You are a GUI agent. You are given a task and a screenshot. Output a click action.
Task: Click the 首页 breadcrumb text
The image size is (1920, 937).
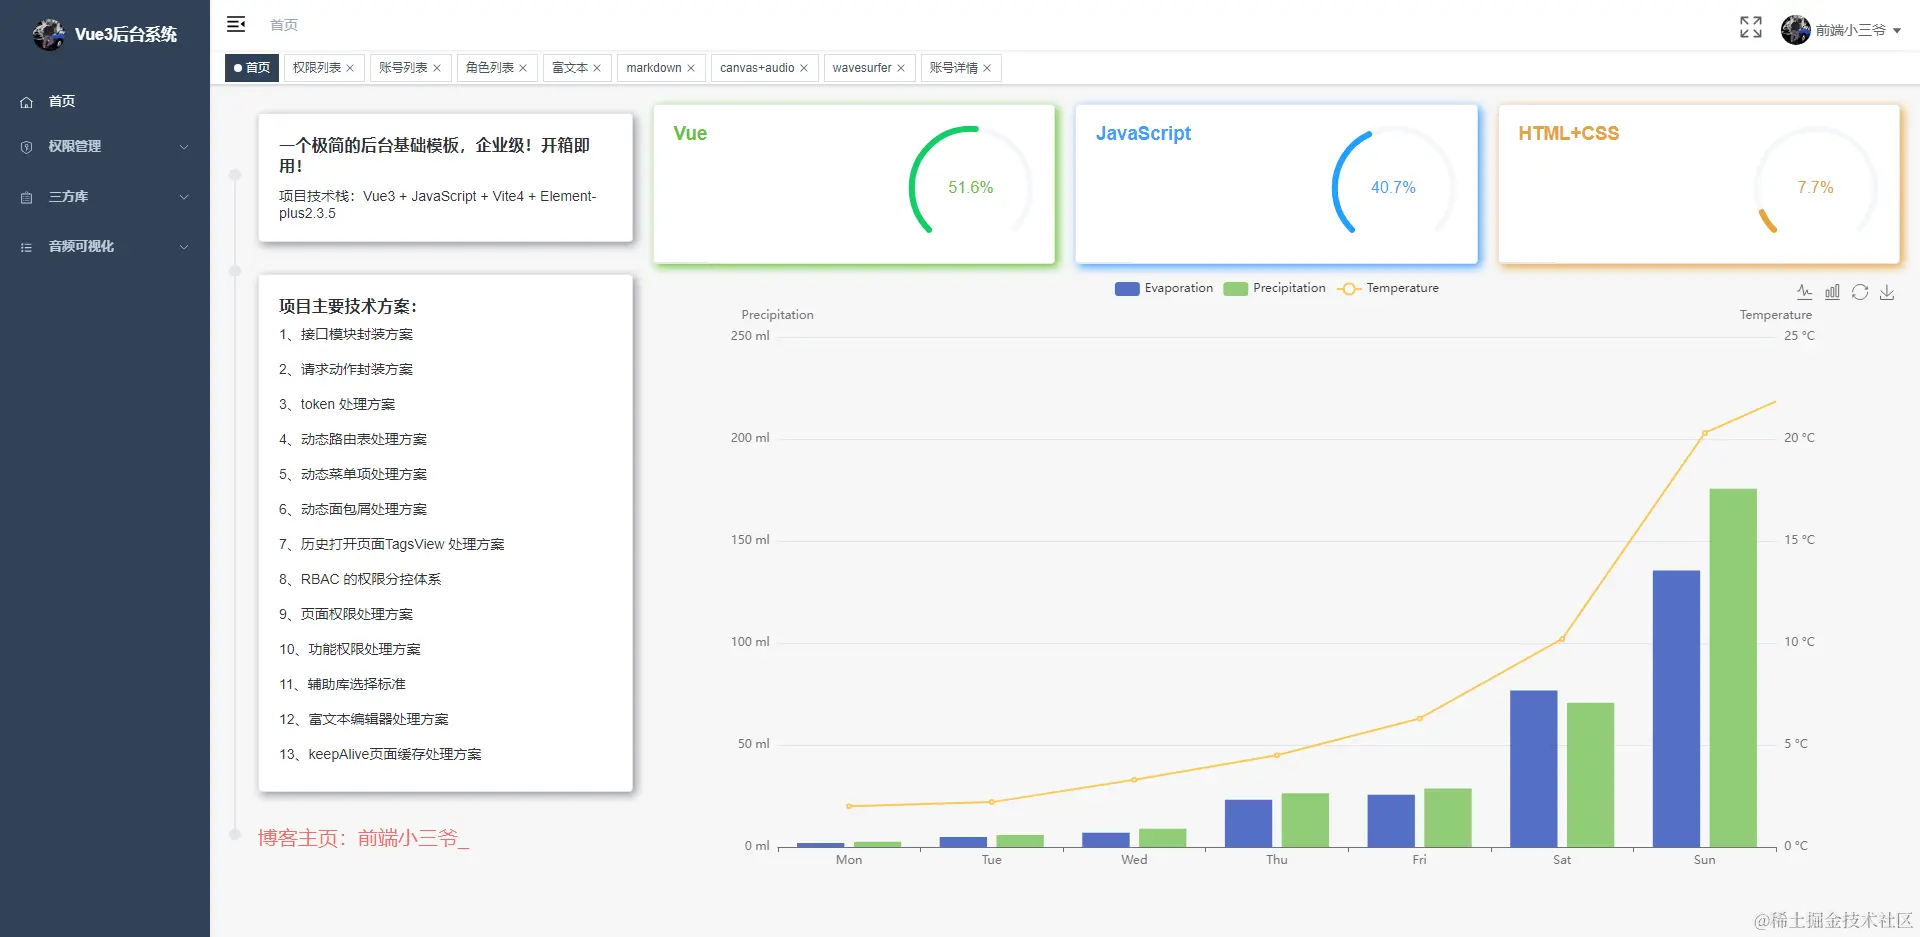click(x=284, y=25)
